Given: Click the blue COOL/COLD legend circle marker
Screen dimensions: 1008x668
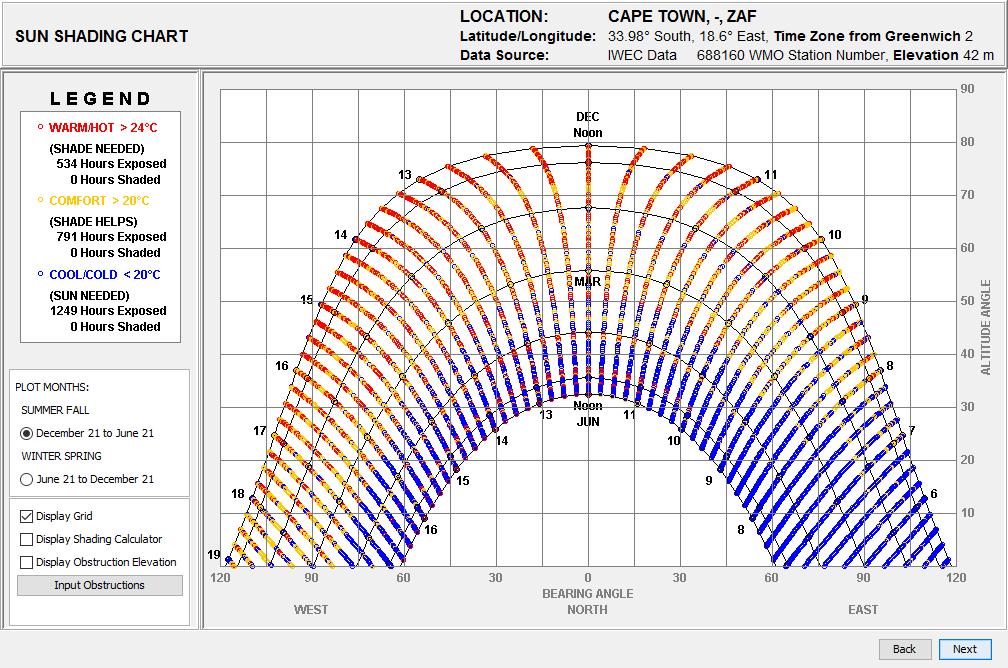Looking at the screenshot, I should (x=40, y=274).
